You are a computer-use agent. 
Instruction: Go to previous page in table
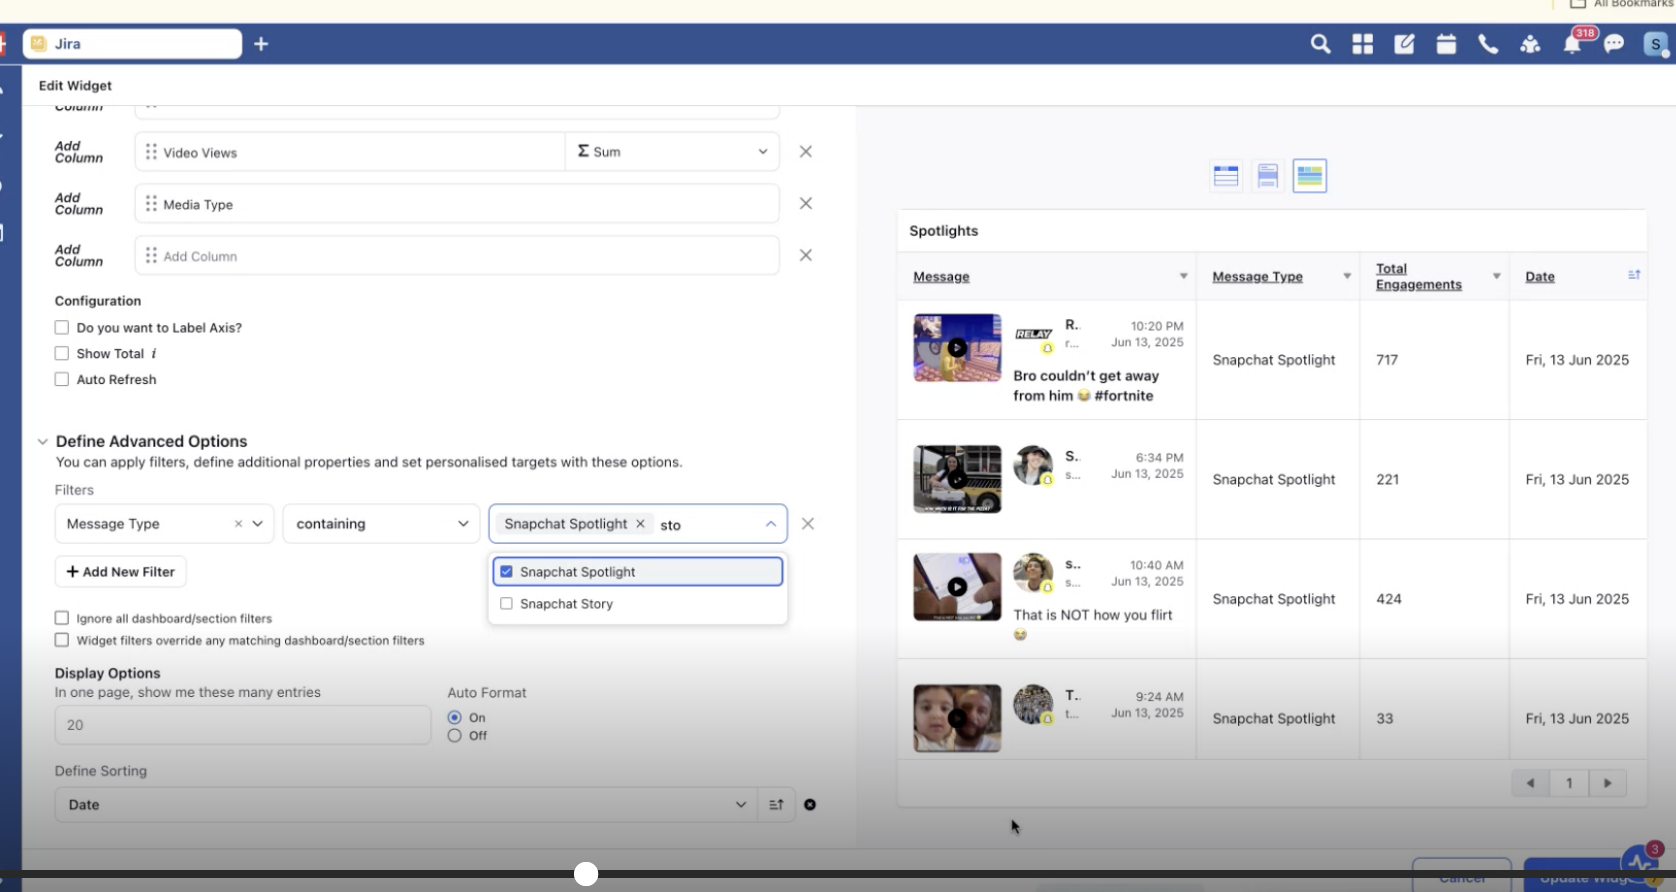tap(1530, 783)
